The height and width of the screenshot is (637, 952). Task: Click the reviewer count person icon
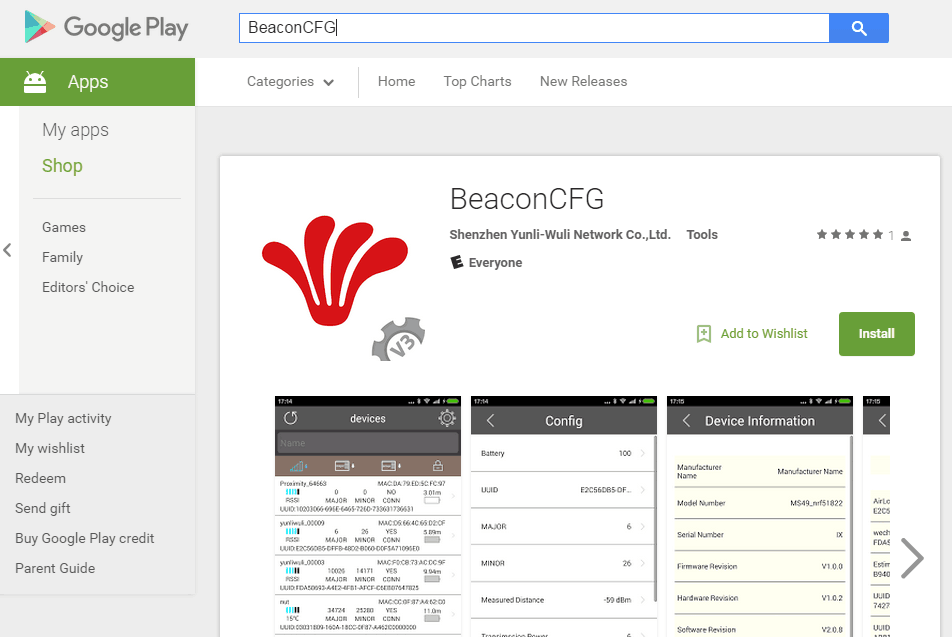906,236
